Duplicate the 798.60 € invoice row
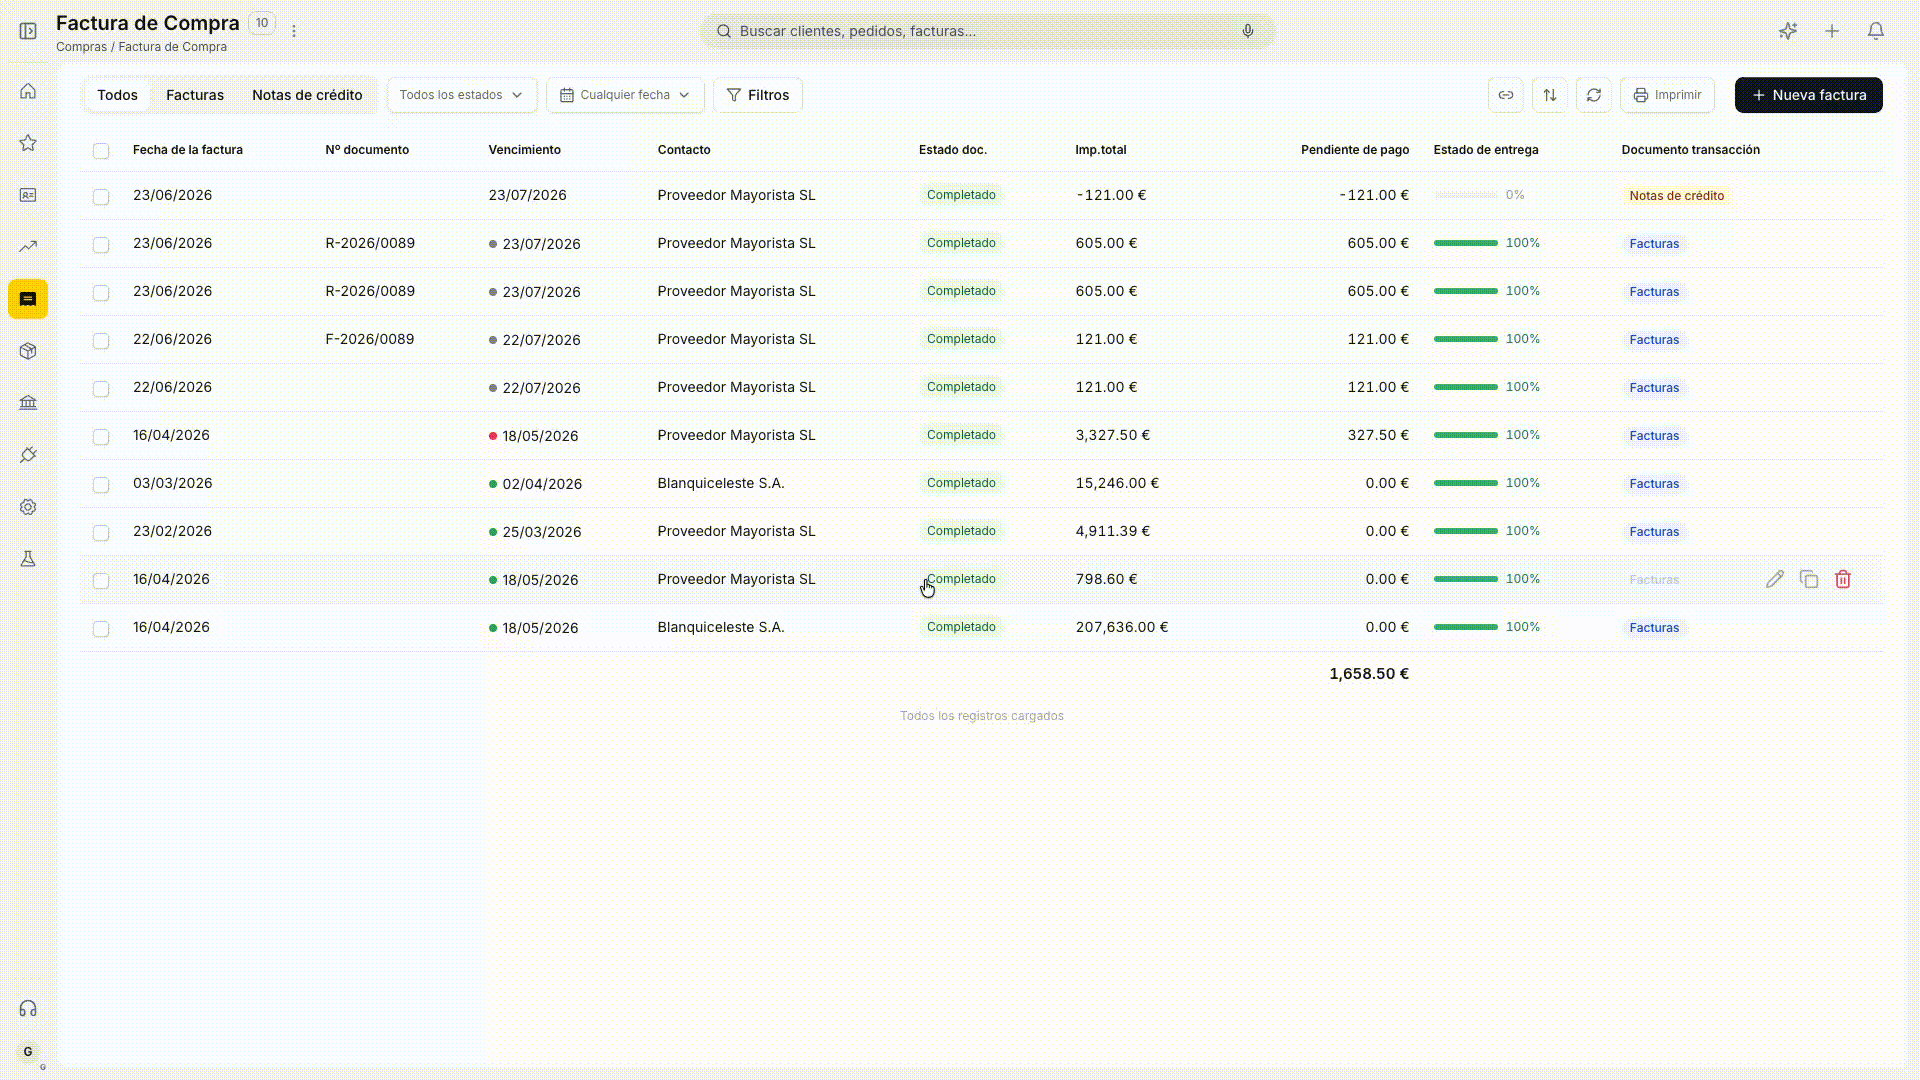This screenshot has height=1080, width=1920. pos(1809,579)
